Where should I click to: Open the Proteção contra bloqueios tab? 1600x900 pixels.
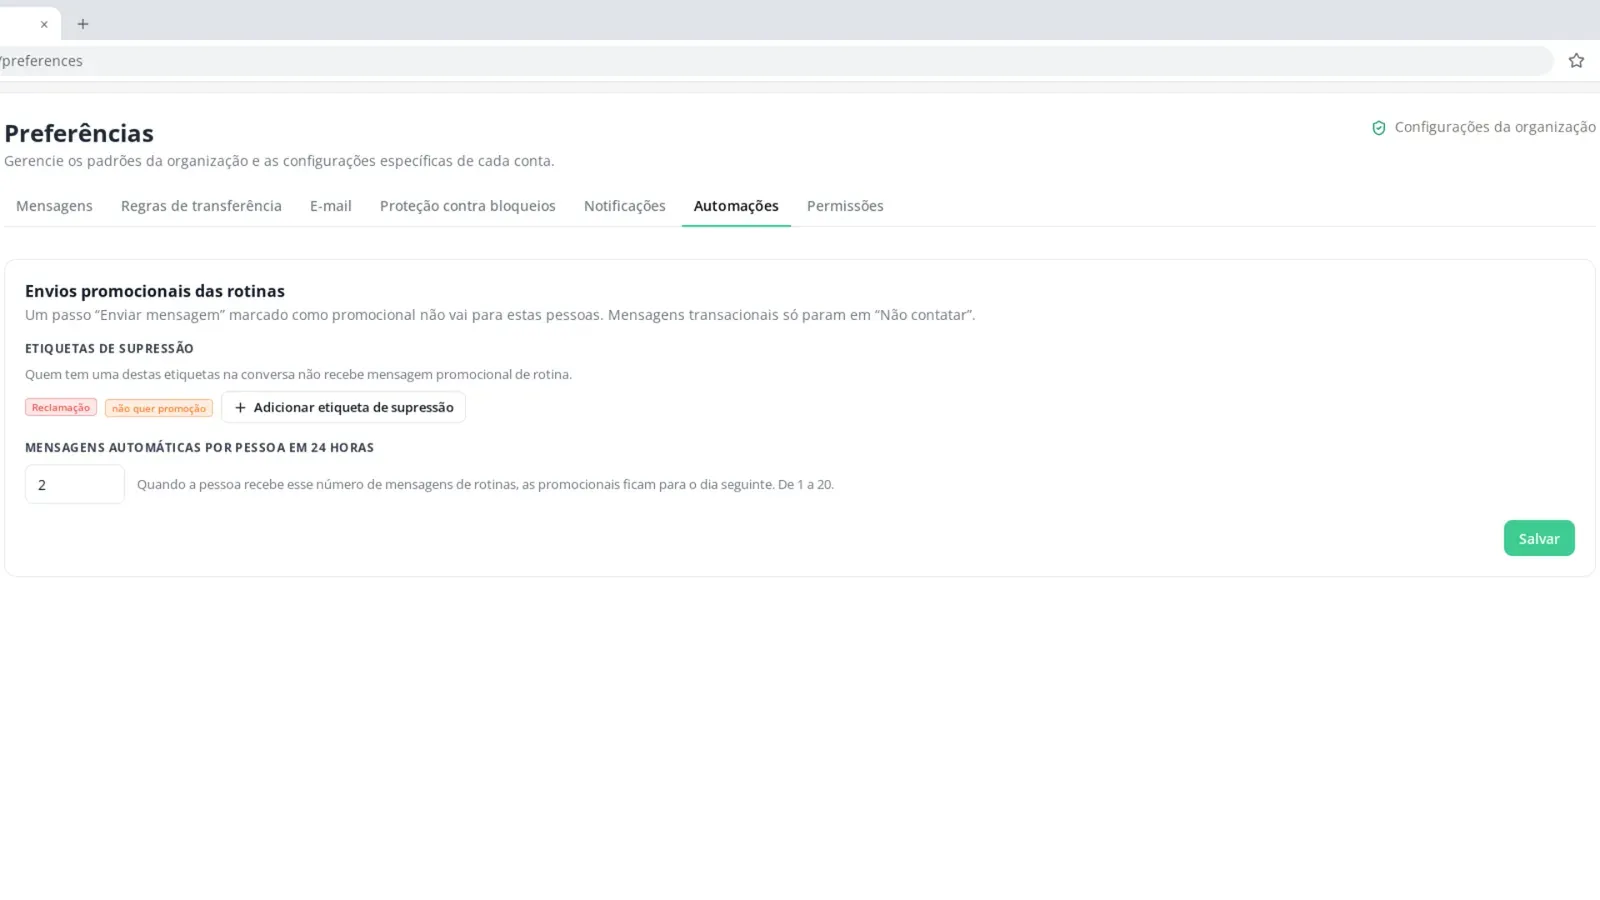click(x=468, y=206)
